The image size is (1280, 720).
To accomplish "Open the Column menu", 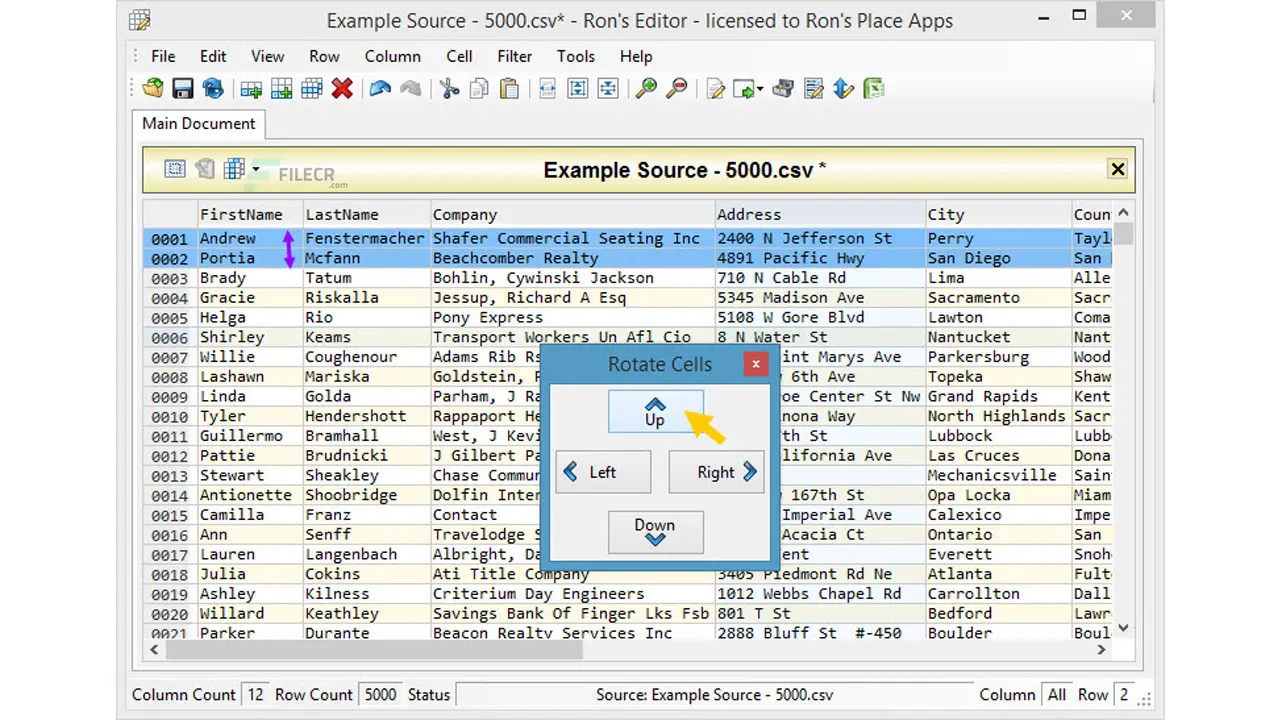I will tap(393, 56).
